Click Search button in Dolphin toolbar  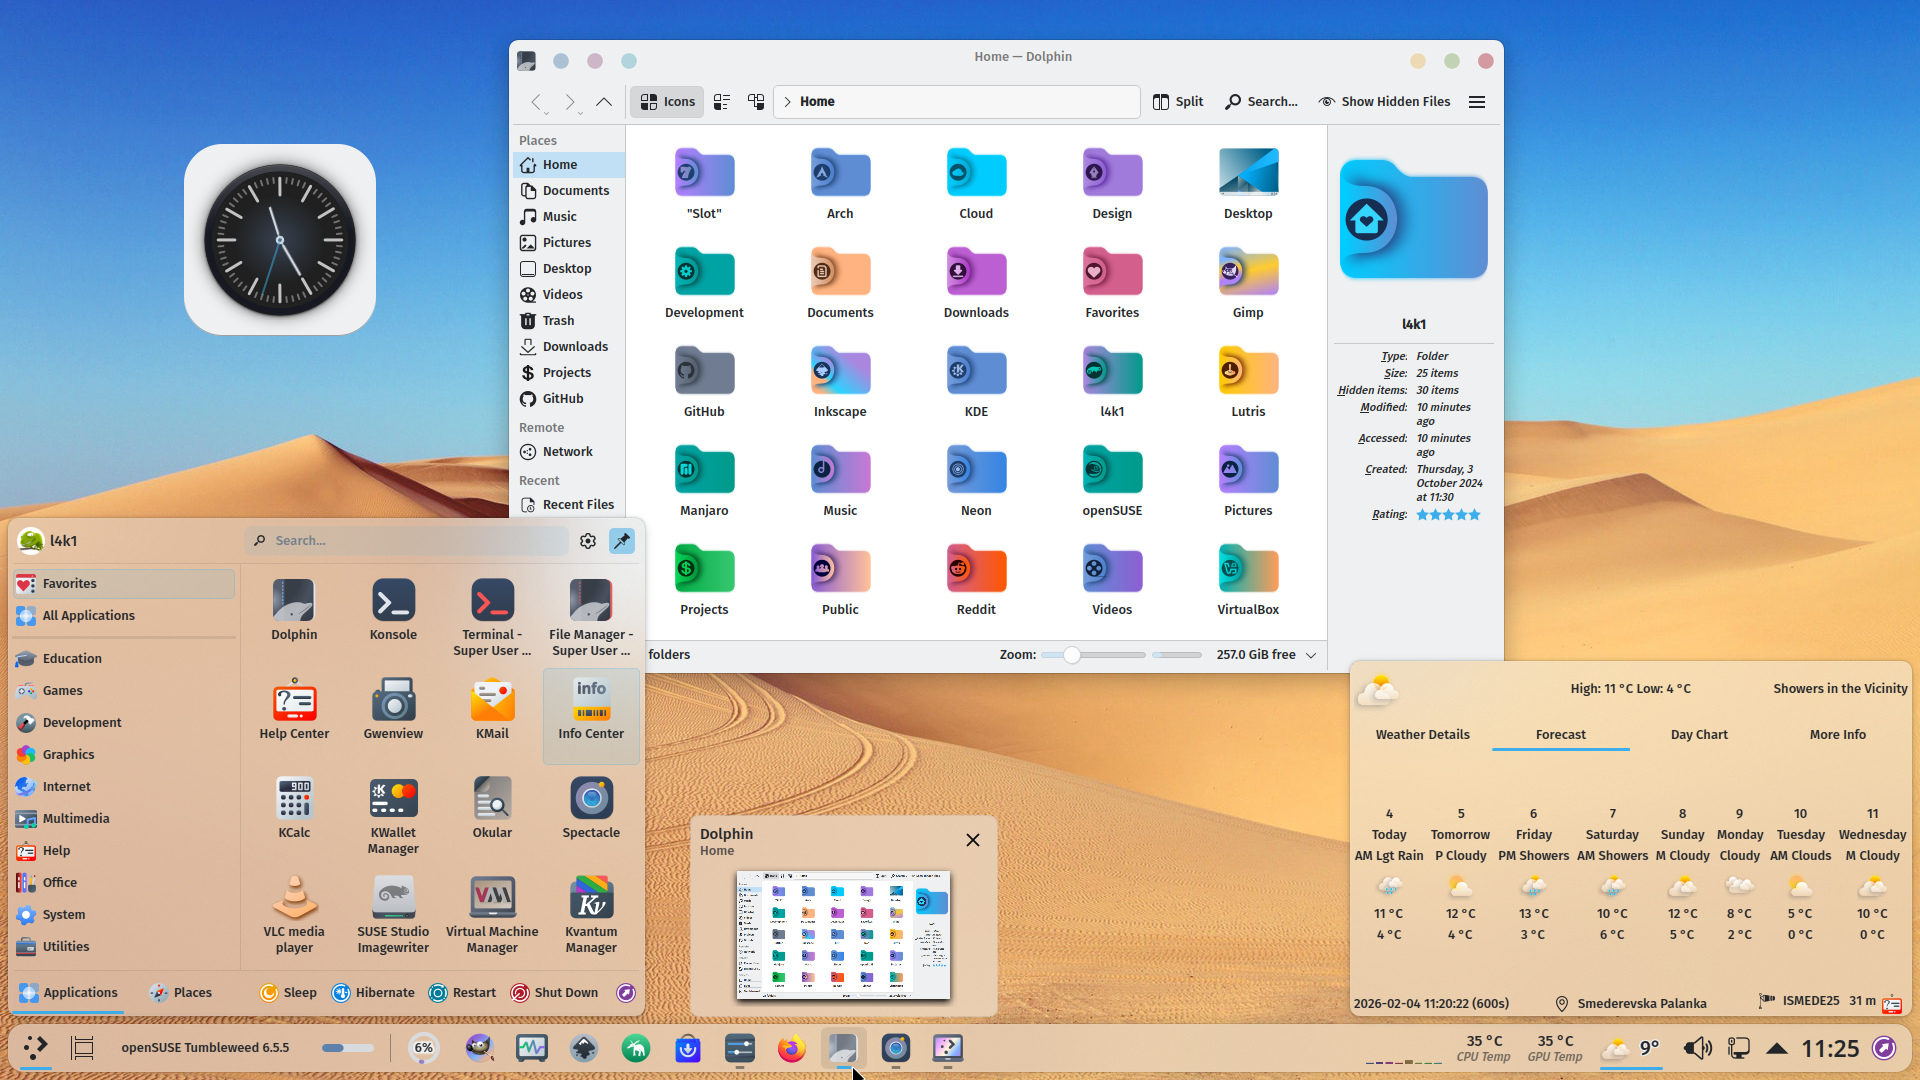(1261, 102)
